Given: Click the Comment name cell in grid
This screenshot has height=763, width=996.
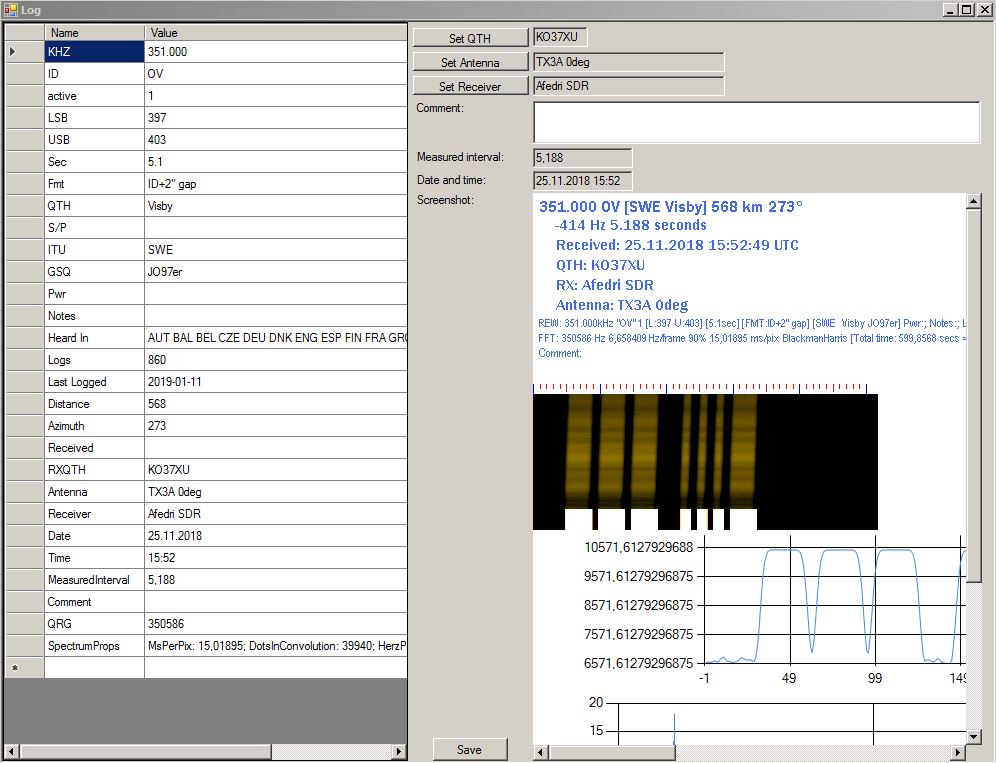Looking at the screenshot, I should tap(95, 602).
